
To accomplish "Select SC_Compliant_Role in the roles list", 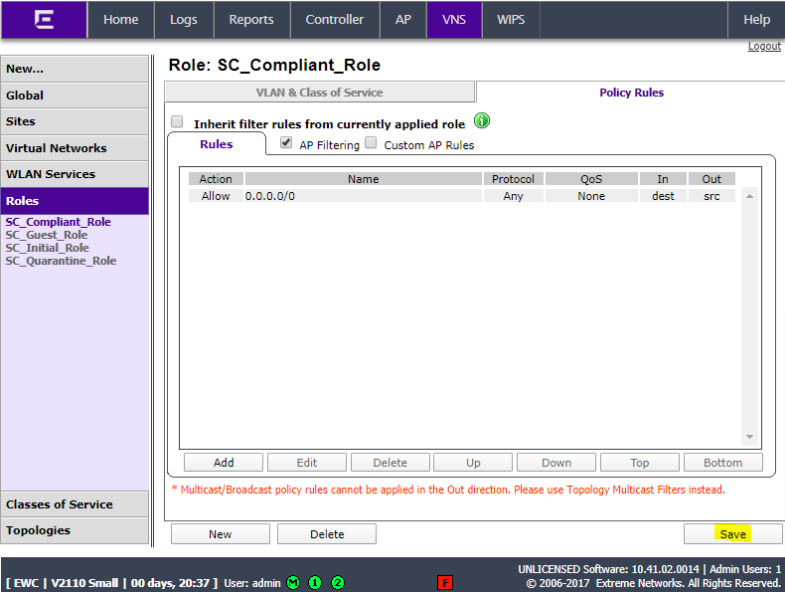I will 58,222.
